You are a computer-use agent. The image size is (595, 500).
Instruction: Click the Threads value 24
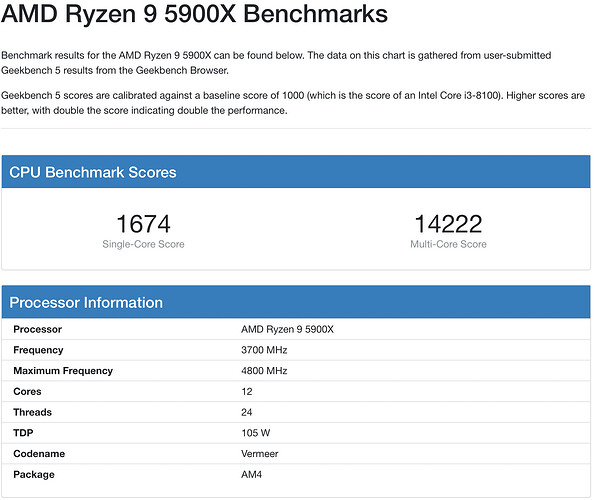(247, 412)
